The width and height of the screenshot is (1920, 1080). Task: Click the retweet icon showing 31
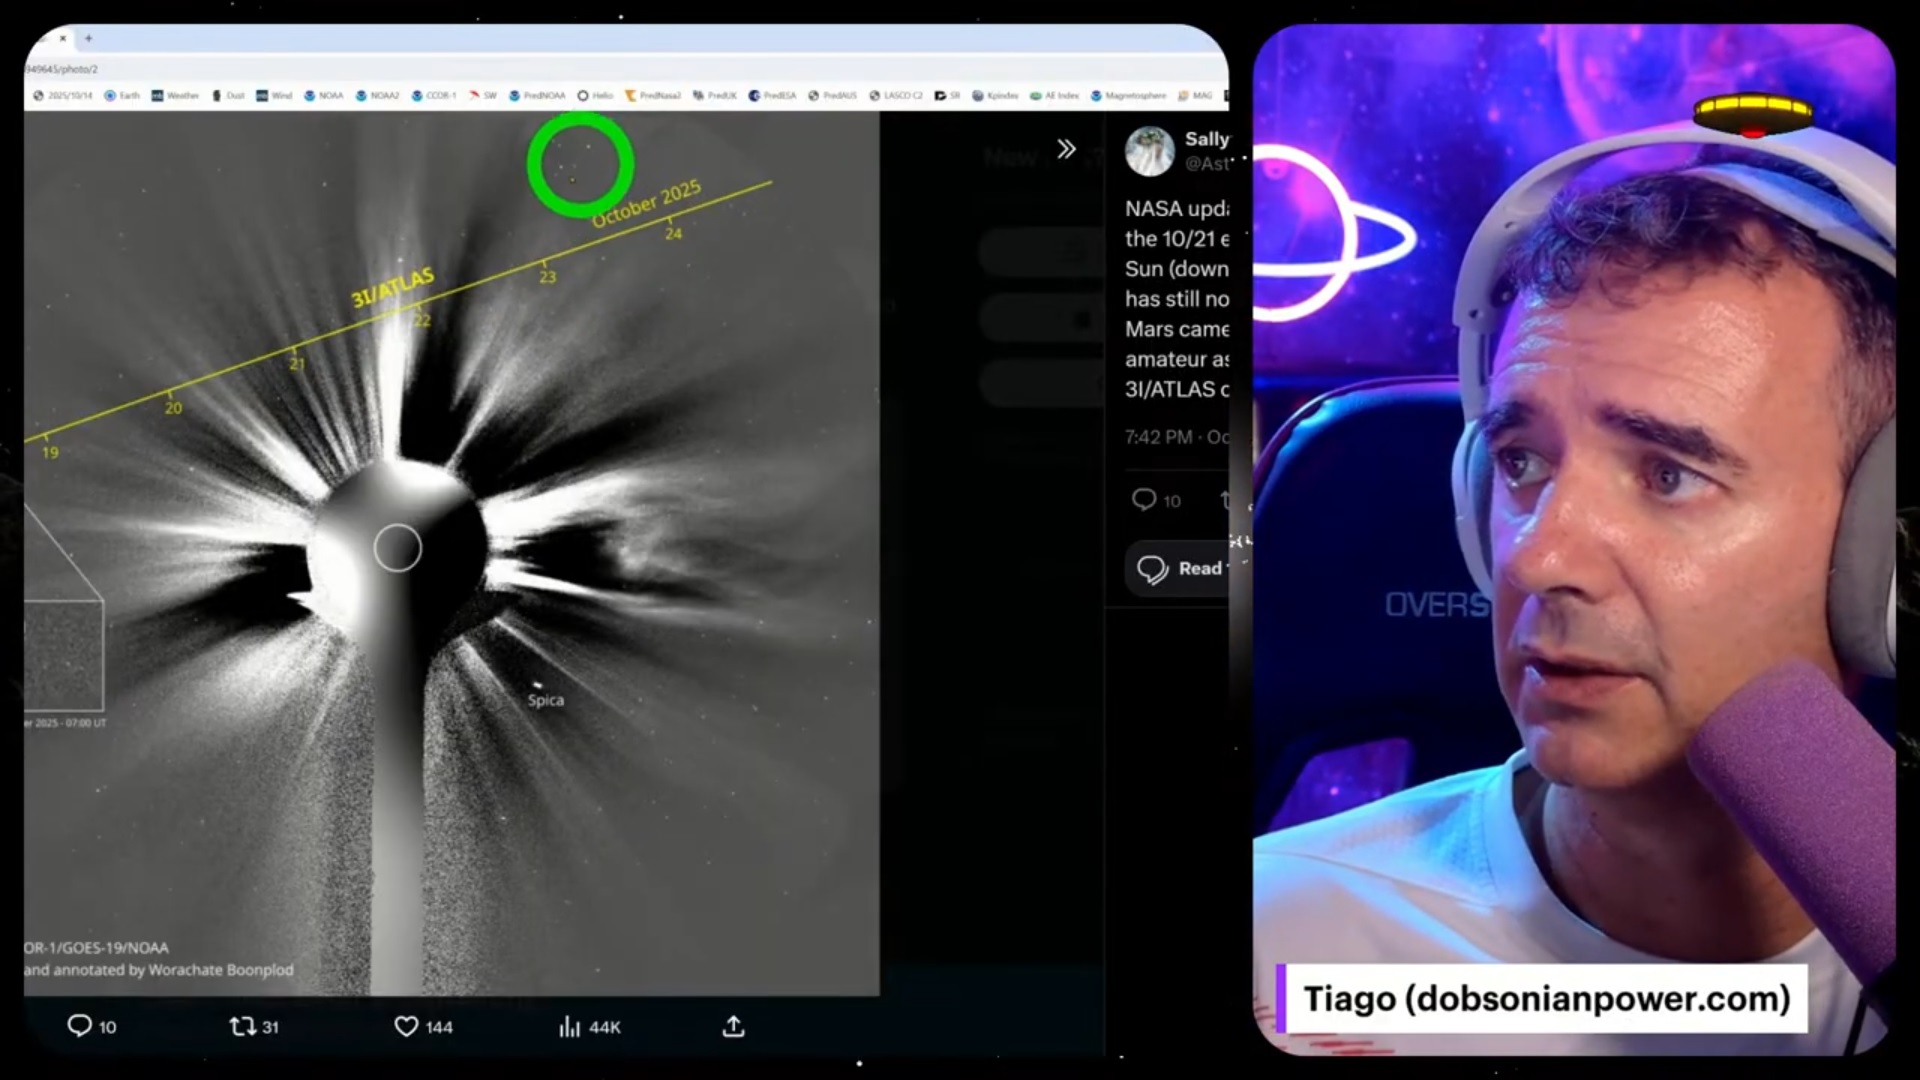pos(242,1026)
